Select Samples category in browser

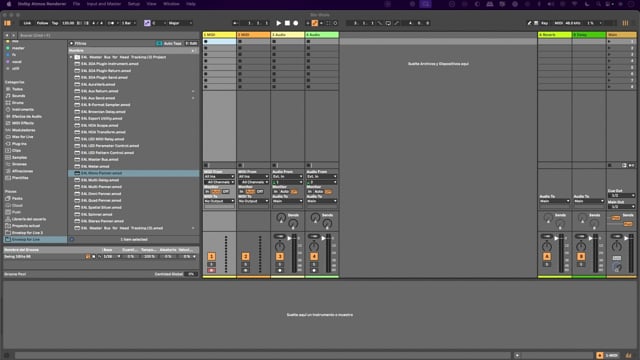click(x=19, y=158)
